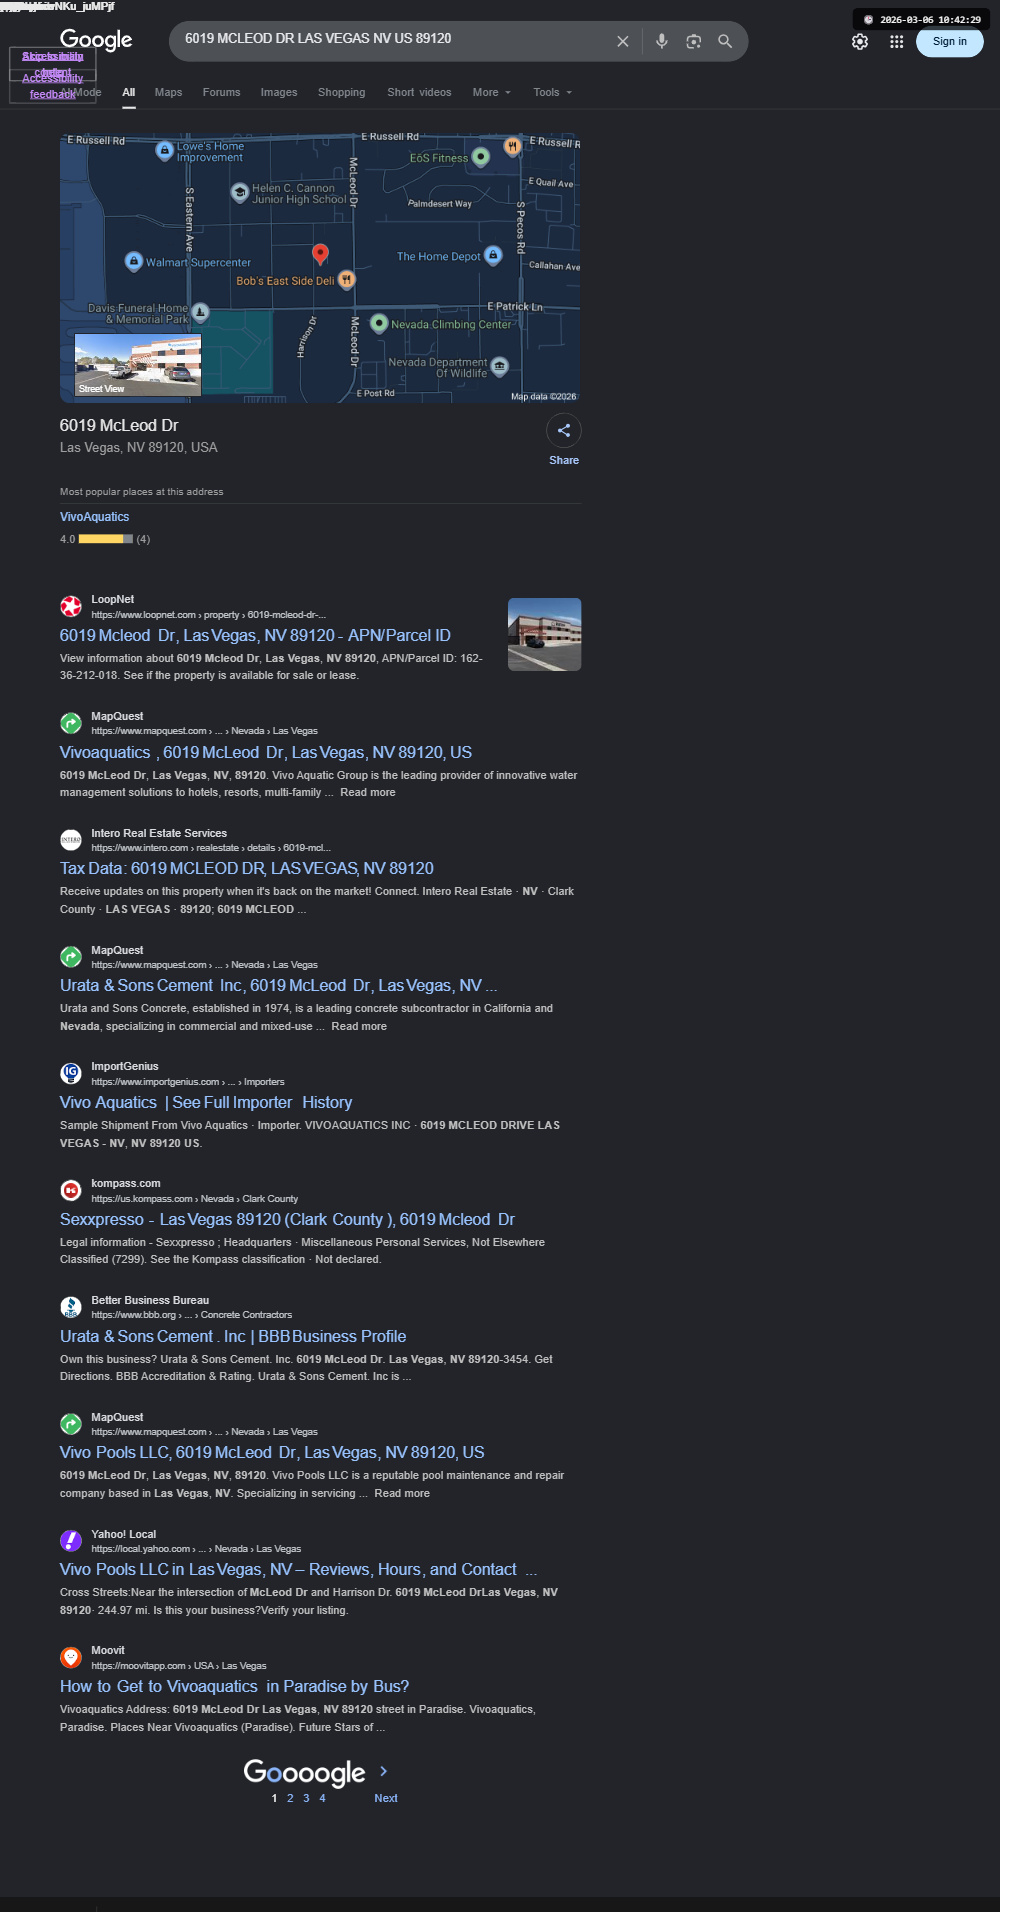Start voice search with microphone icon
This screenshot has width=1012, height=1912.
pyautogui.click(x=662, y=42)
